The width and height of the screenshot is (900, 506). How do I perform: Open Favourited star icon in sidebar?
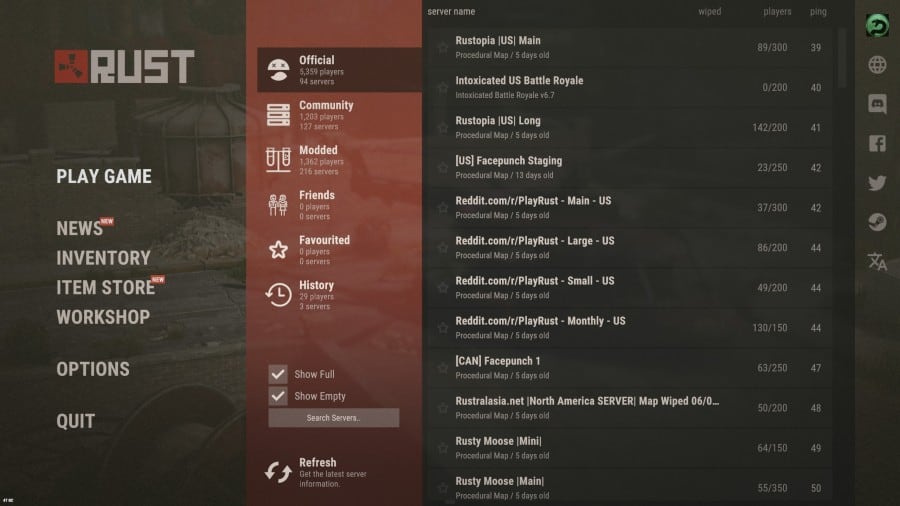(278, 250)
